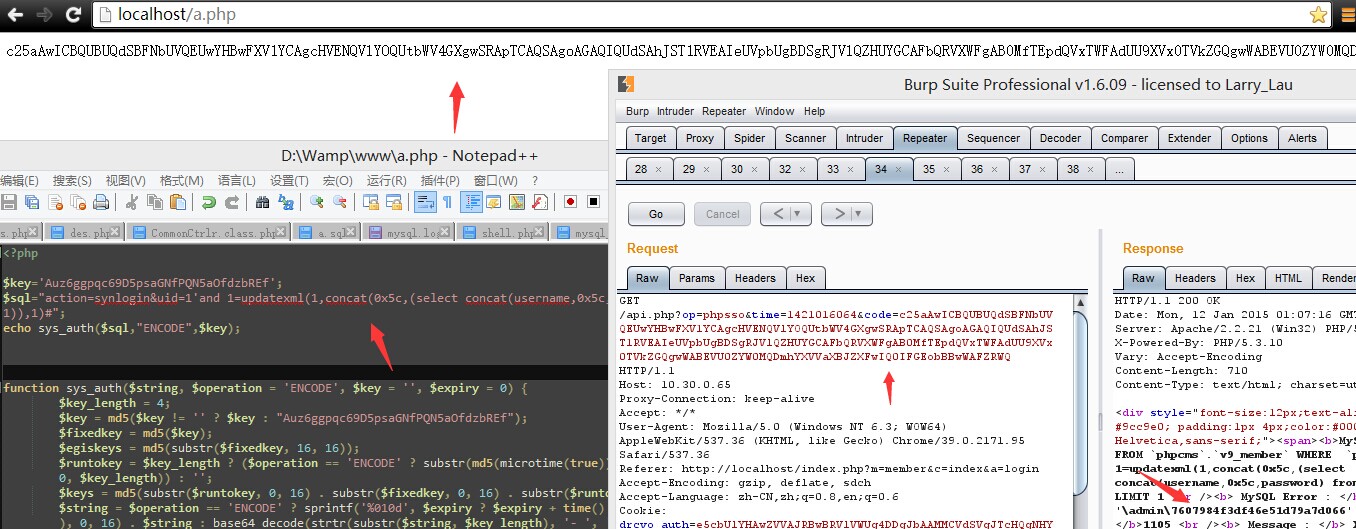The height and width of the screenshot is (529, 1356).
Task: Open the '...' new Repeater tab
Action: click(x=1118, y=170)
